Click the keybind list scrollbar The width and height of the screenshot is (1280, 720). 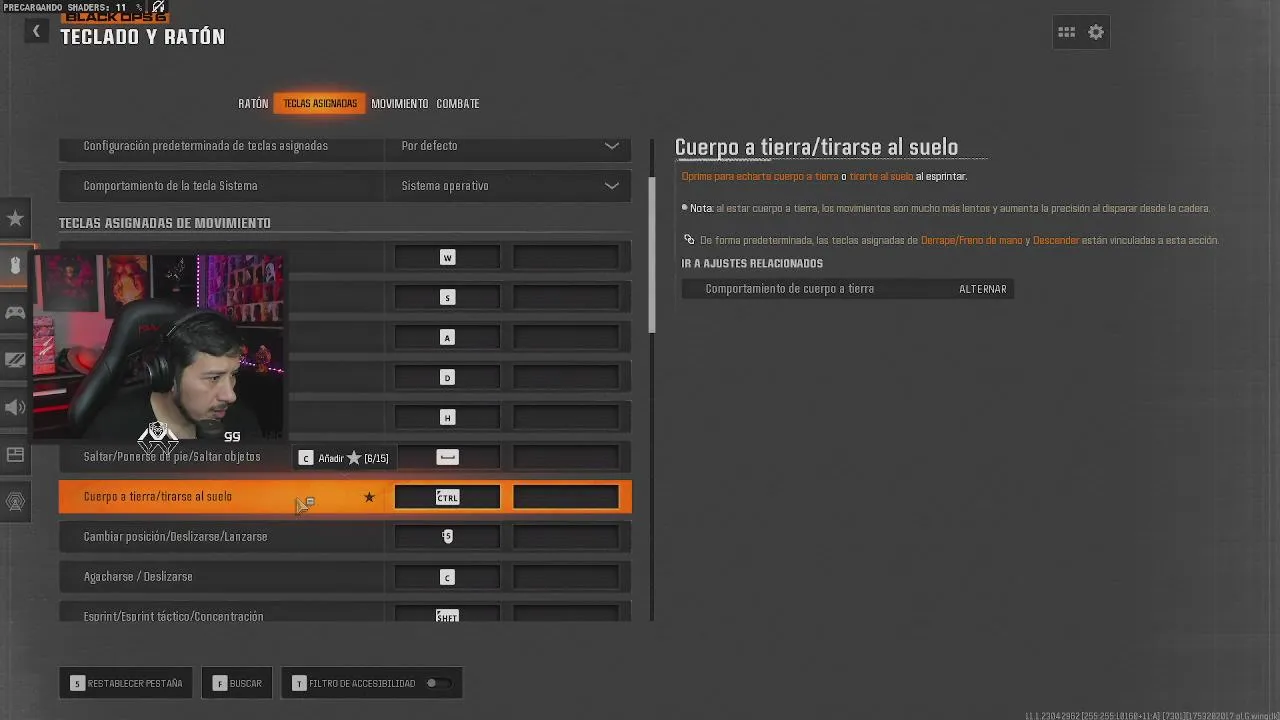[652, 255]
